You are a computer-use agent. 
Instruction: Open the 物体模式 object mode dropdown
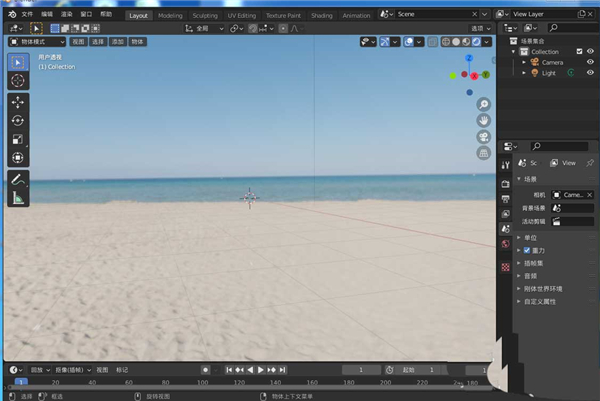point(37,42)
